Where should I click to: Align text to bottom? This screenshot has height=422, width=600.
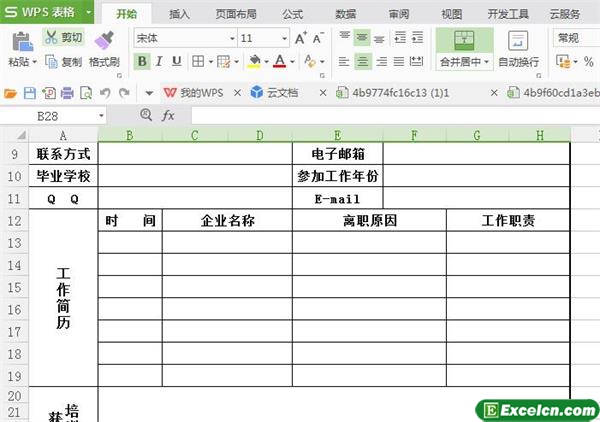click(379, 38)
